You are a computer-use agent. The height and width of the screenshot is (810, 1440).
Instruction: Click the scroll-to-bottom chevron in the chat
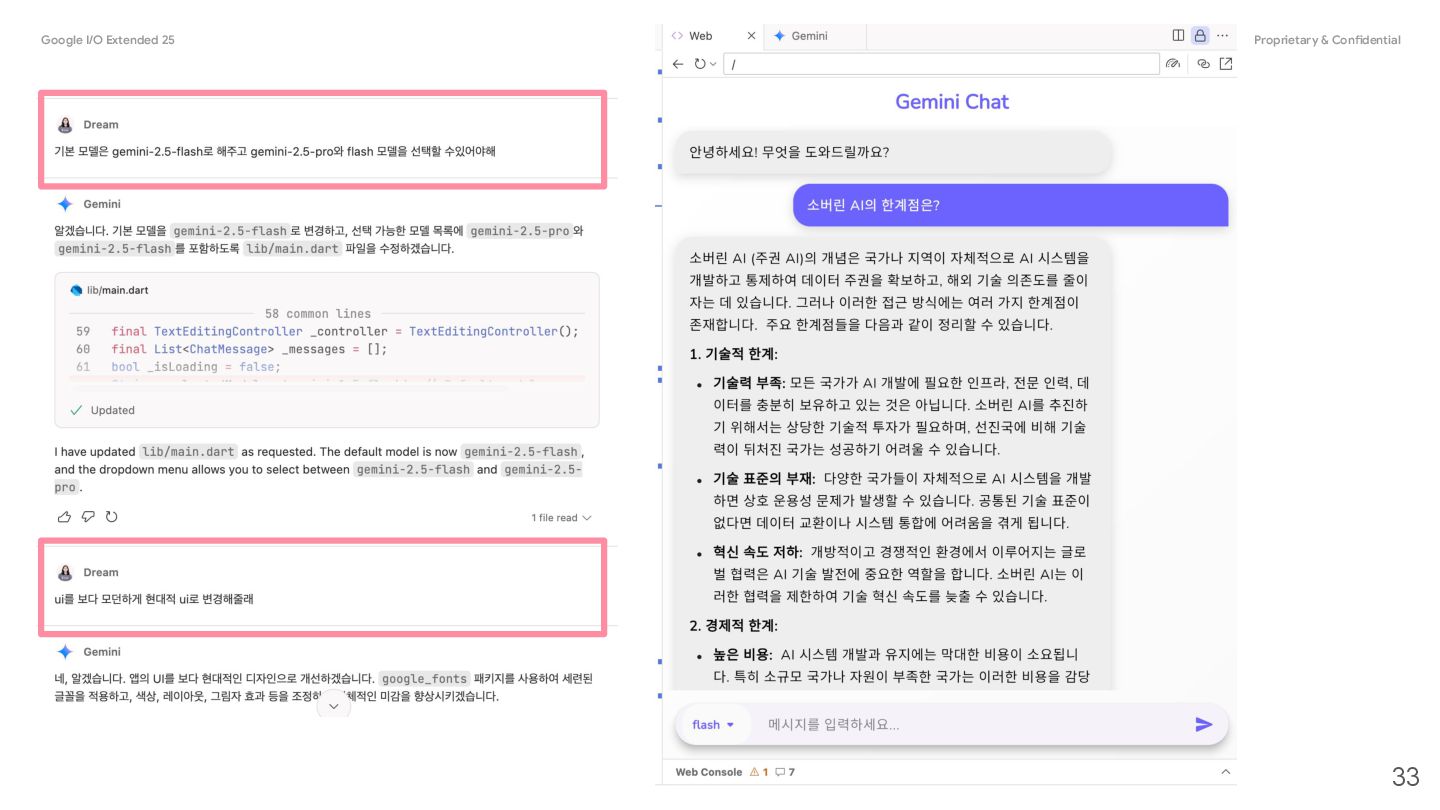pos(333,705)
